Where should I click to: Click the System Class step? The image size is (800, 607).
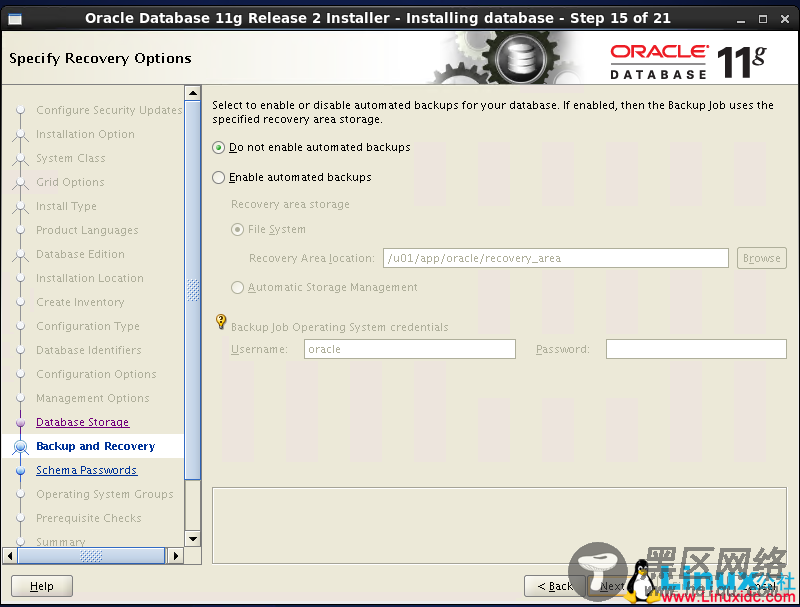point(71,158)
